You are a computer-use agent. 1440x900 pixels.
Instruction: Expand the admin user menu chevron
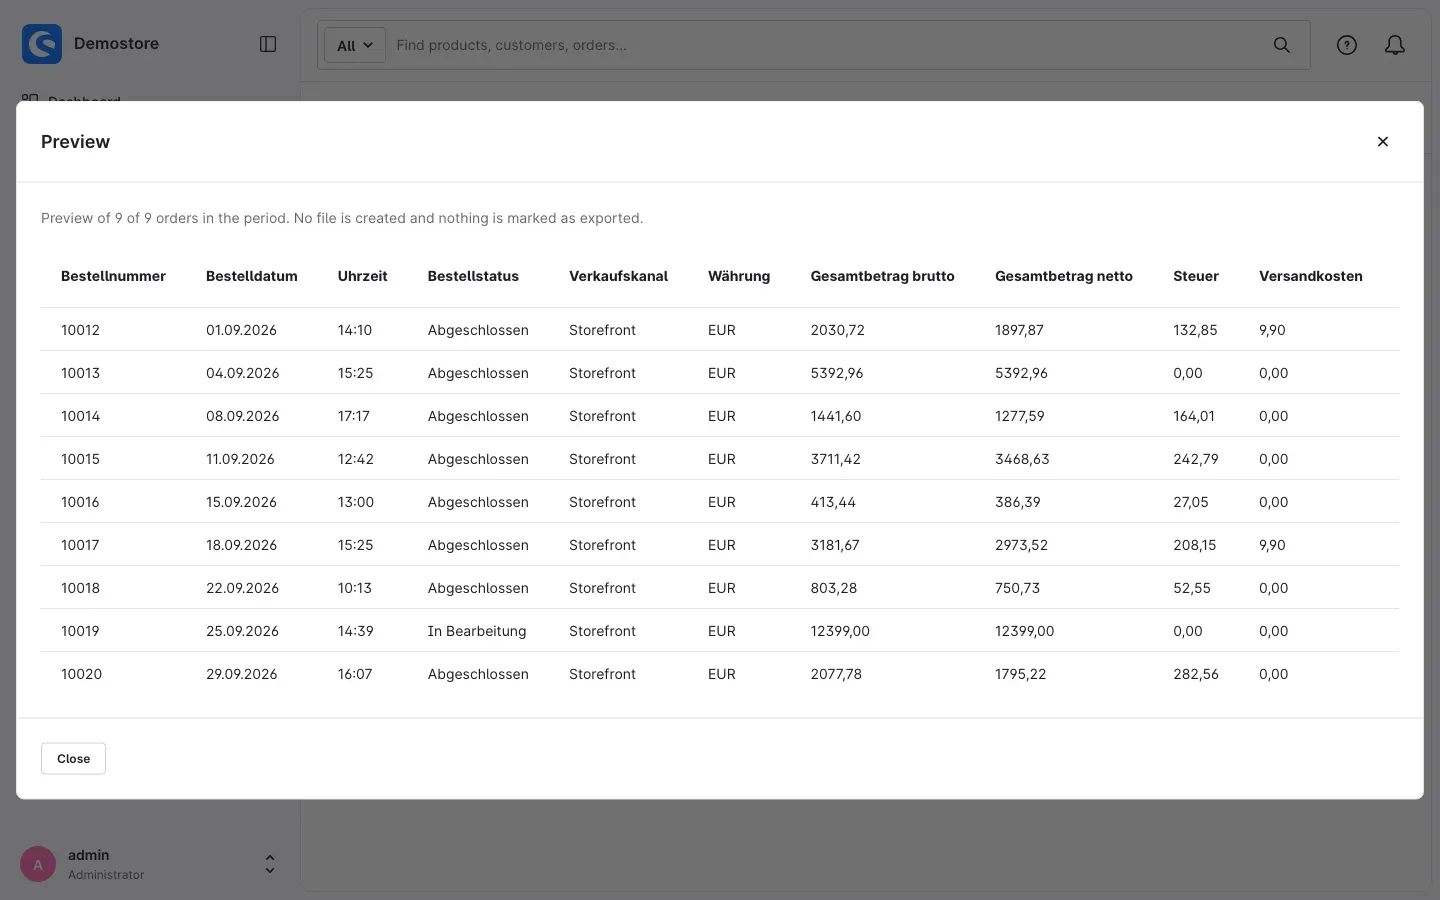click(x=270, y=864)
